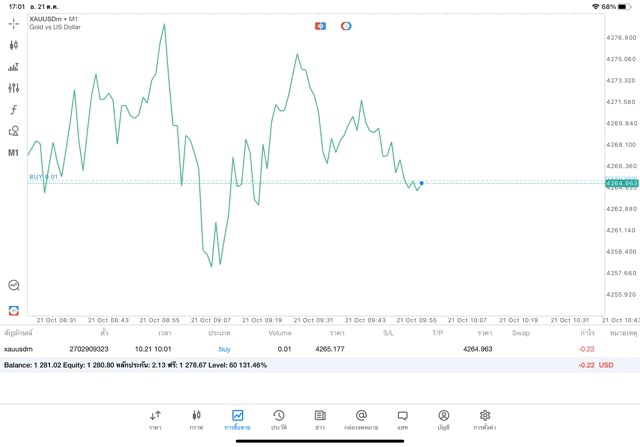Open the XAUUSDm symbol dropdown
Viewport: 640px width, 447px height.
point(55,18)
